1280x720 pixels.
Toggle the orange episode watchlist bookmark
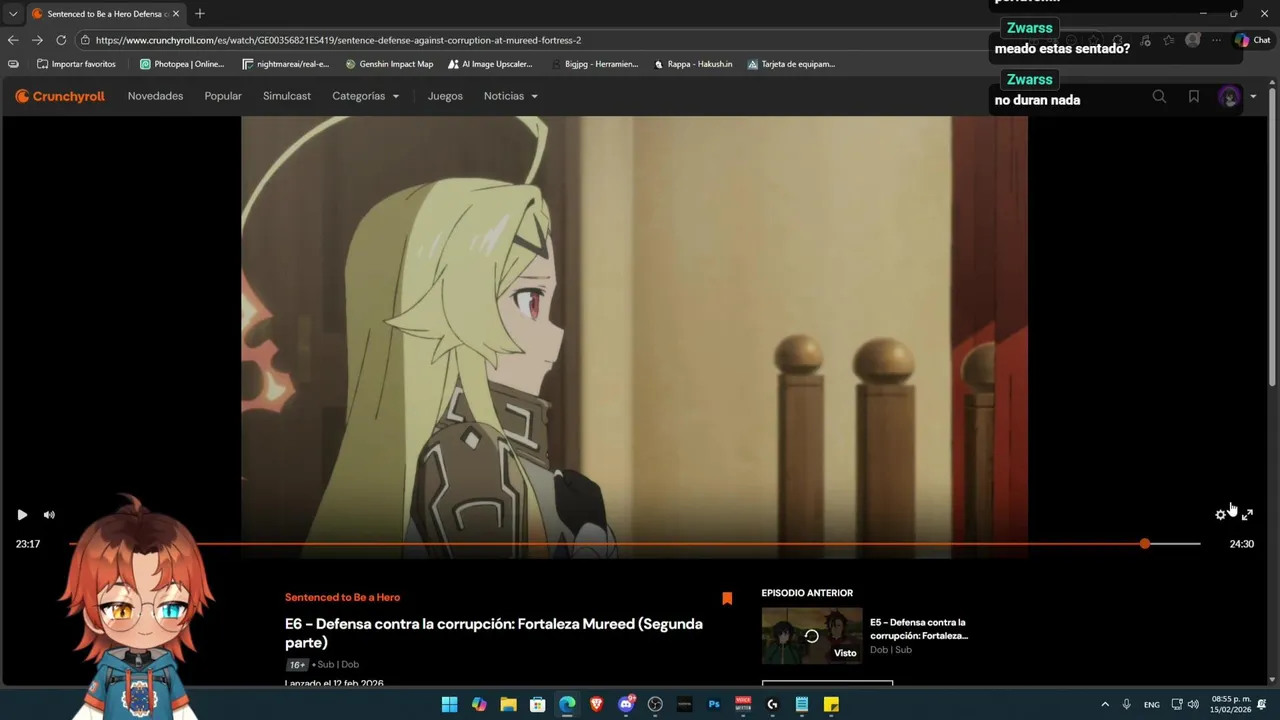(727, 598)
